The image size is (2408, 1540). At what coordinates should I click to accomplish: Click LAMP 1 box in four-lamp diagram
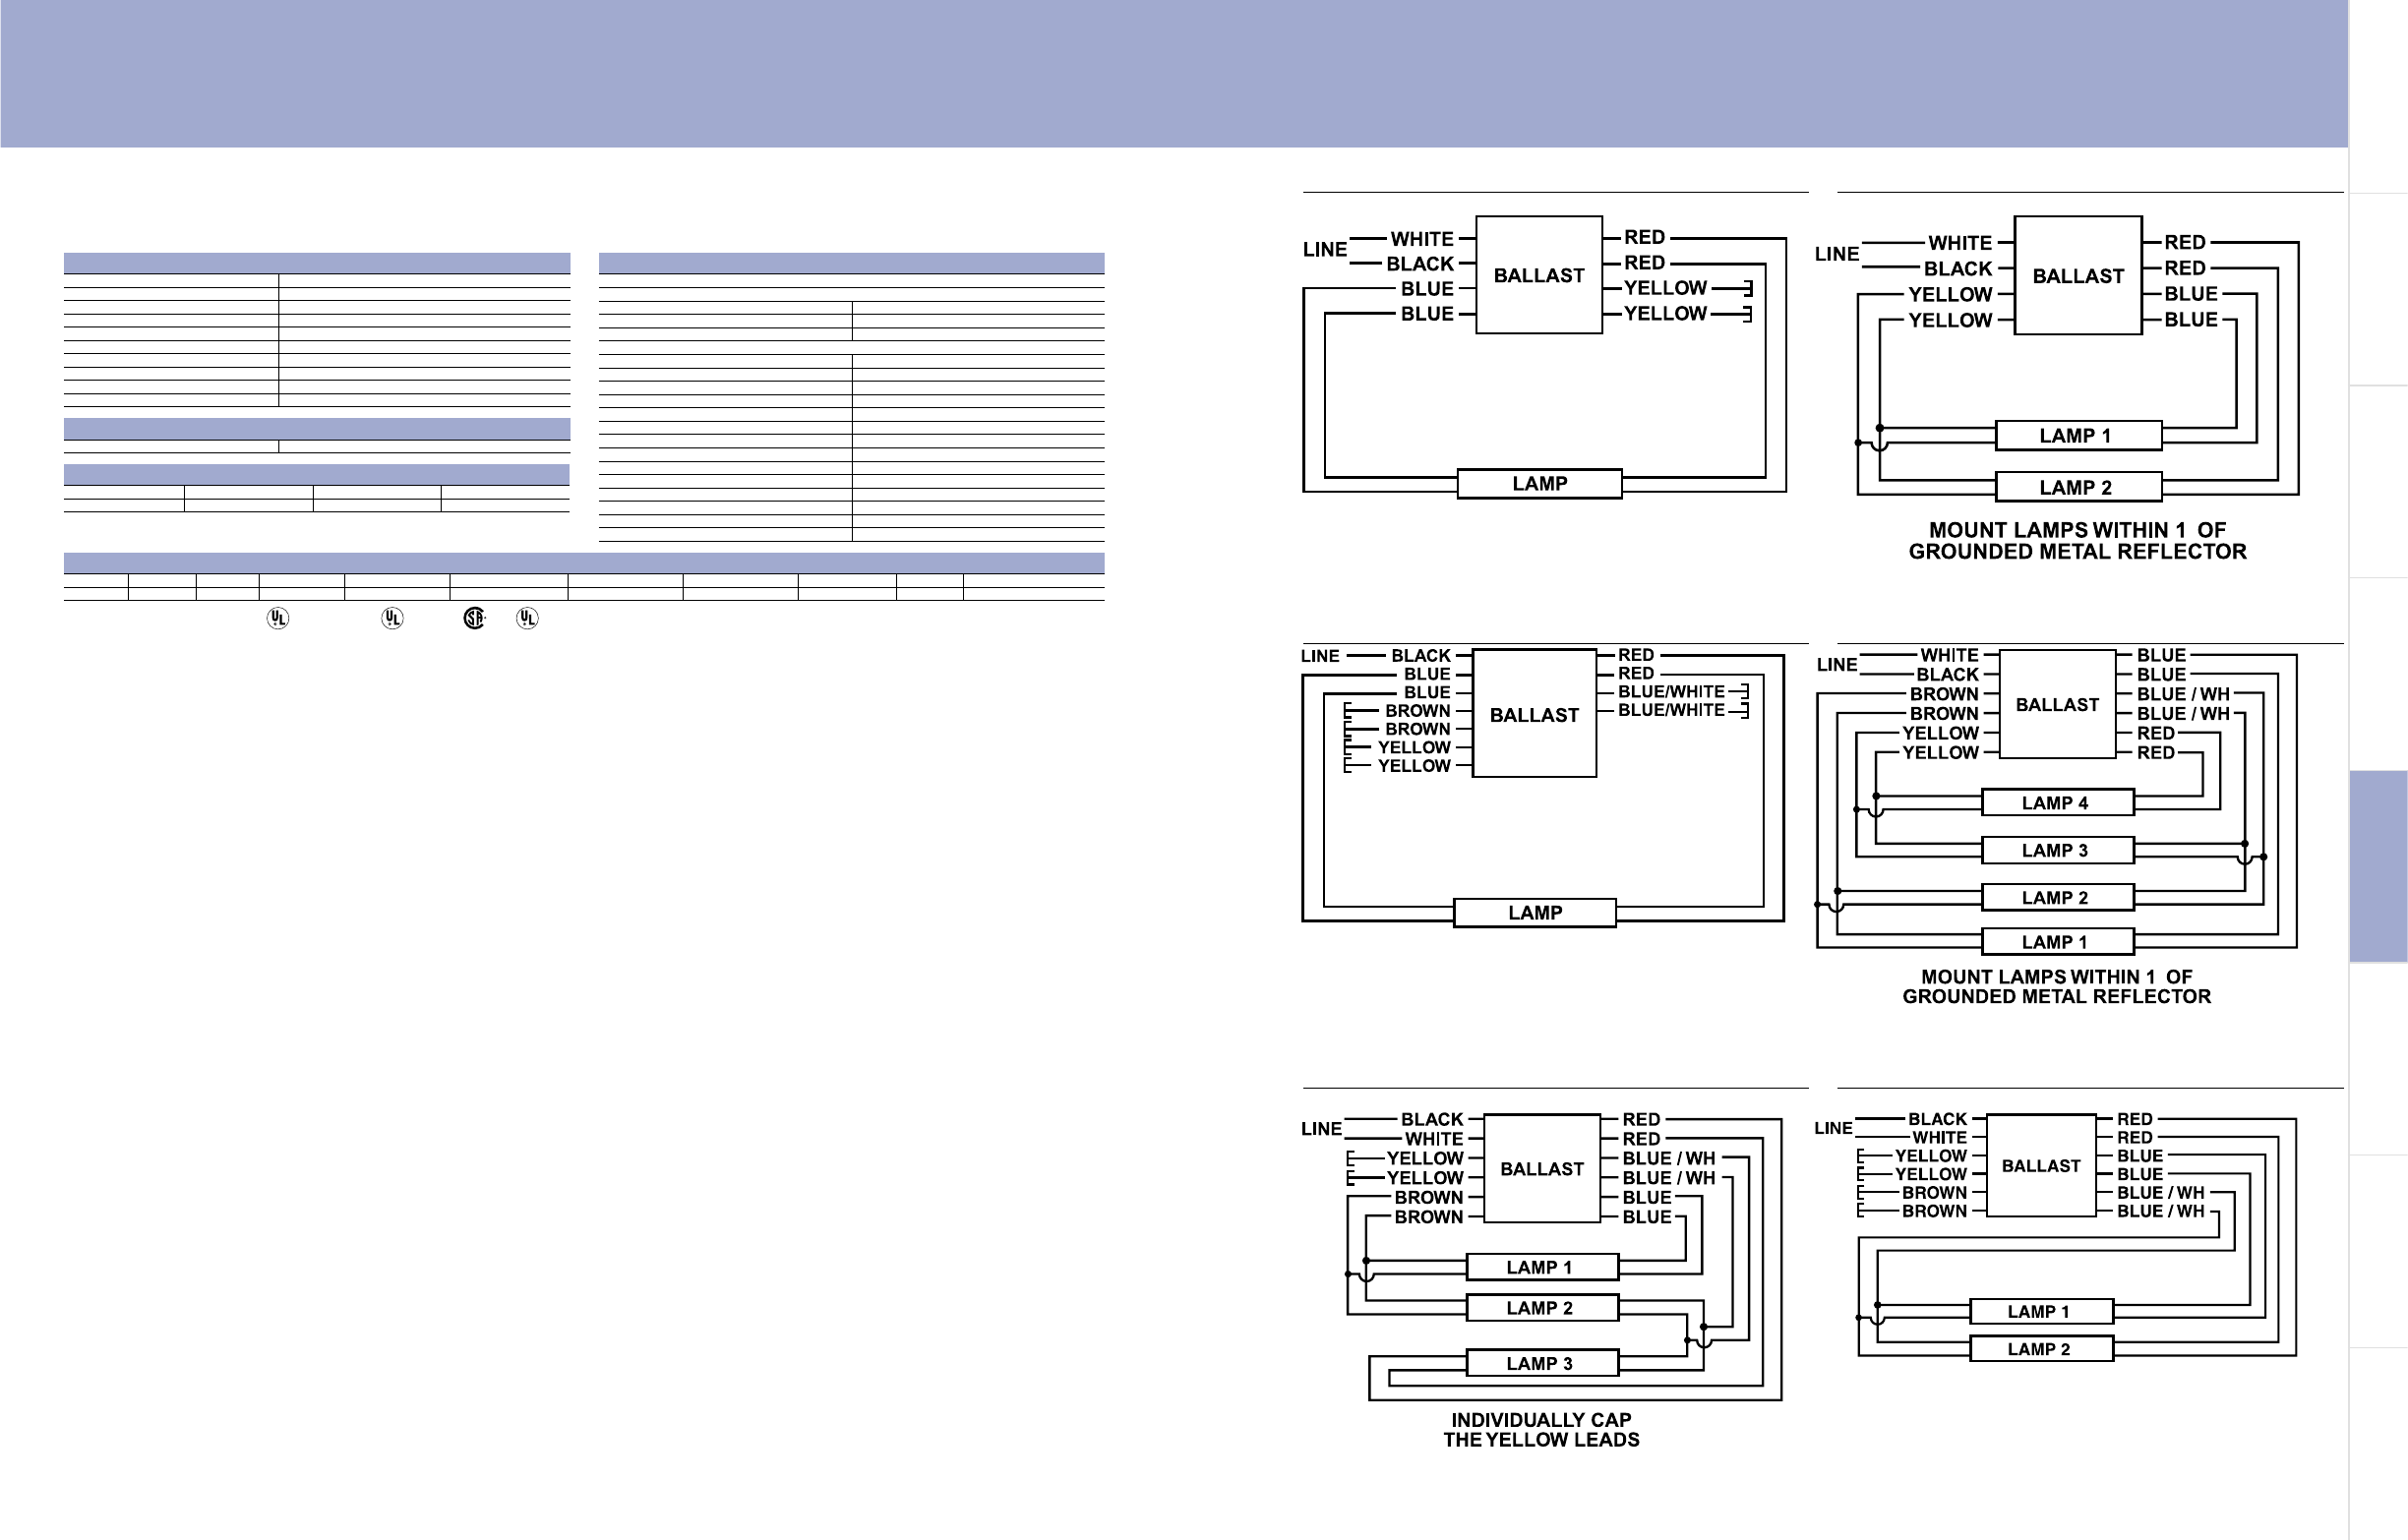point(2057,942)
